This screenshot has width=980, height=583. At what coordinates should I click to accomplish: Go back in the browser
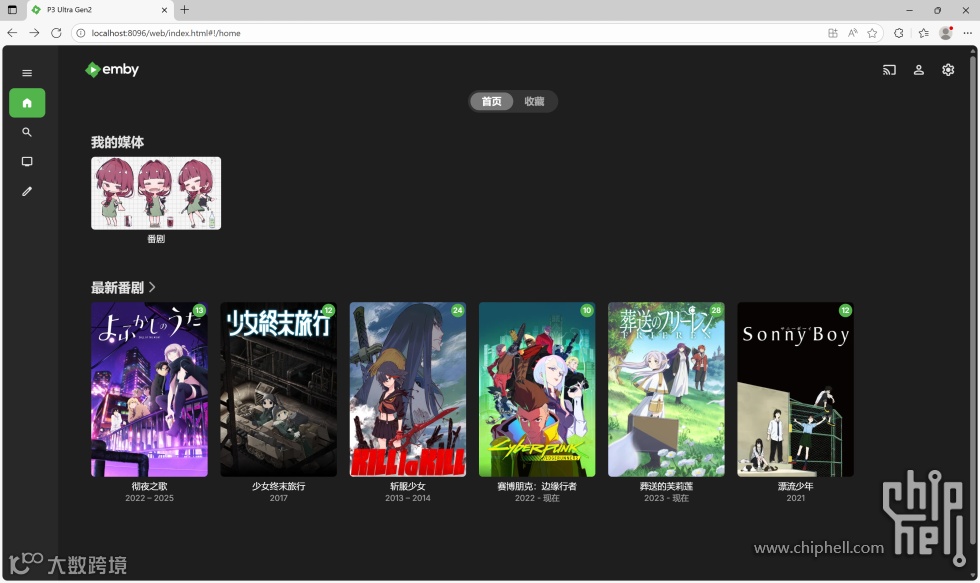point(12,33)
